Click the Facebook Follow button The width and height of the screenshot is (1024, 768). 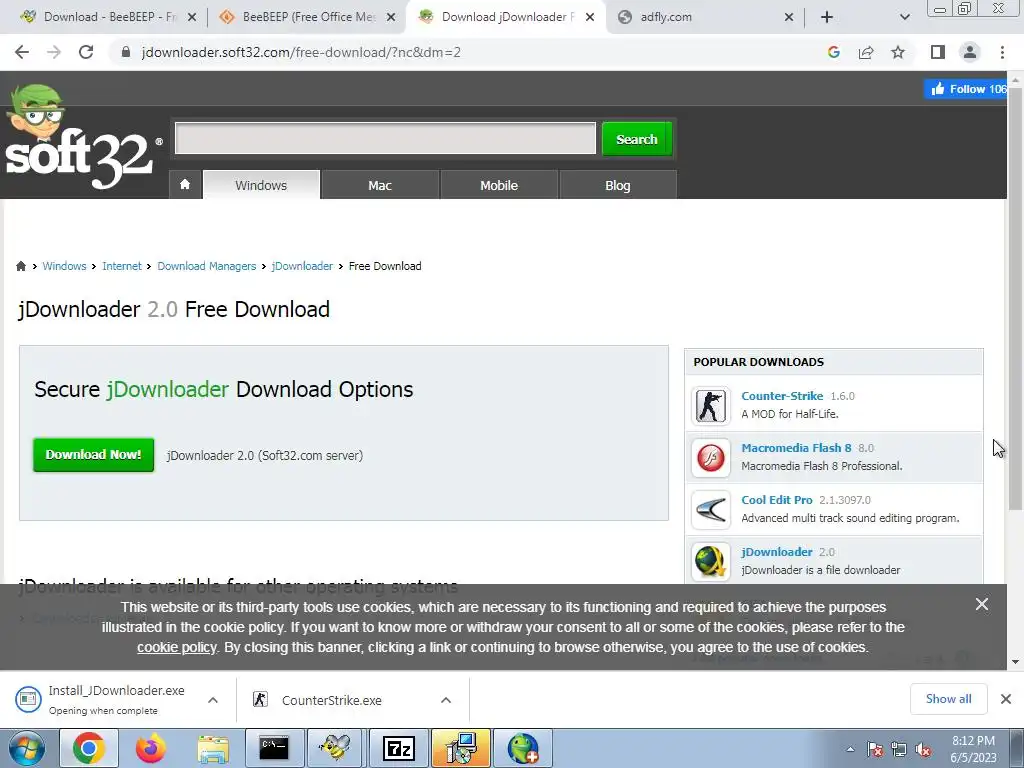tap(965, 89)
